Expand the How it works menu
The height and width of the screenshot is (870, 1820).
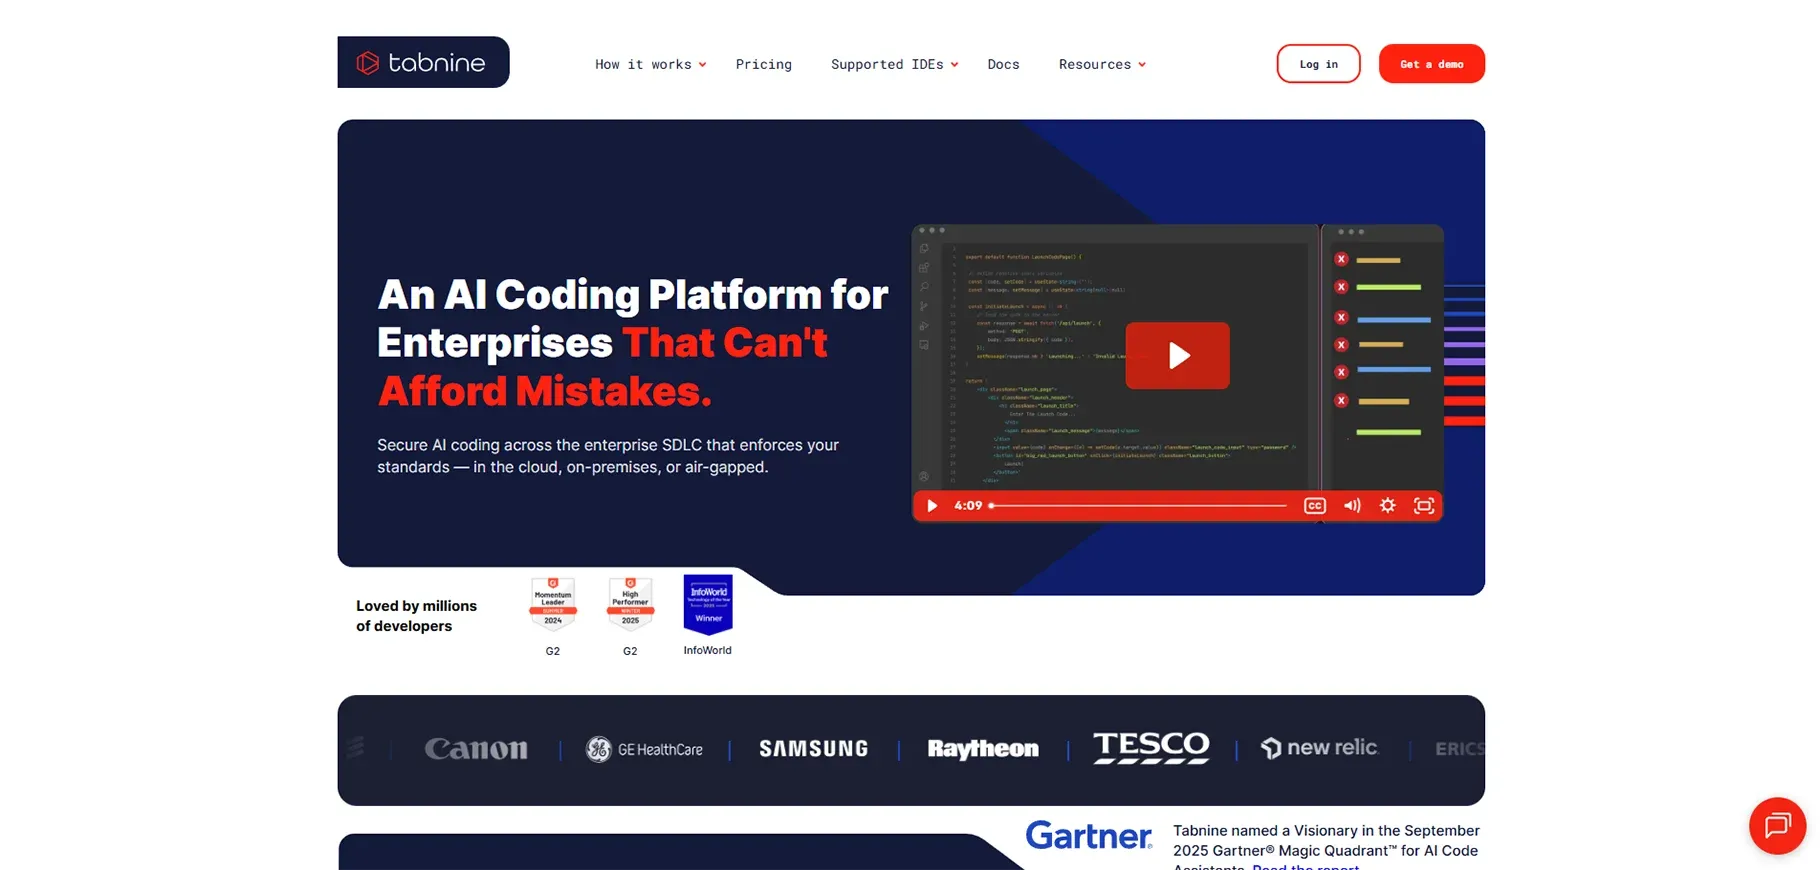[650, 65]
